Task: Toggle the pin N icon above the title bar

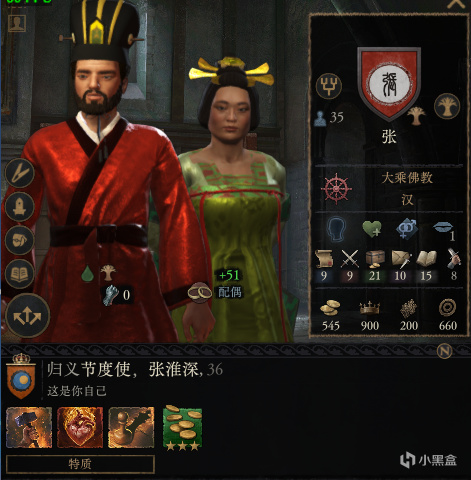Action: [445, 351]
